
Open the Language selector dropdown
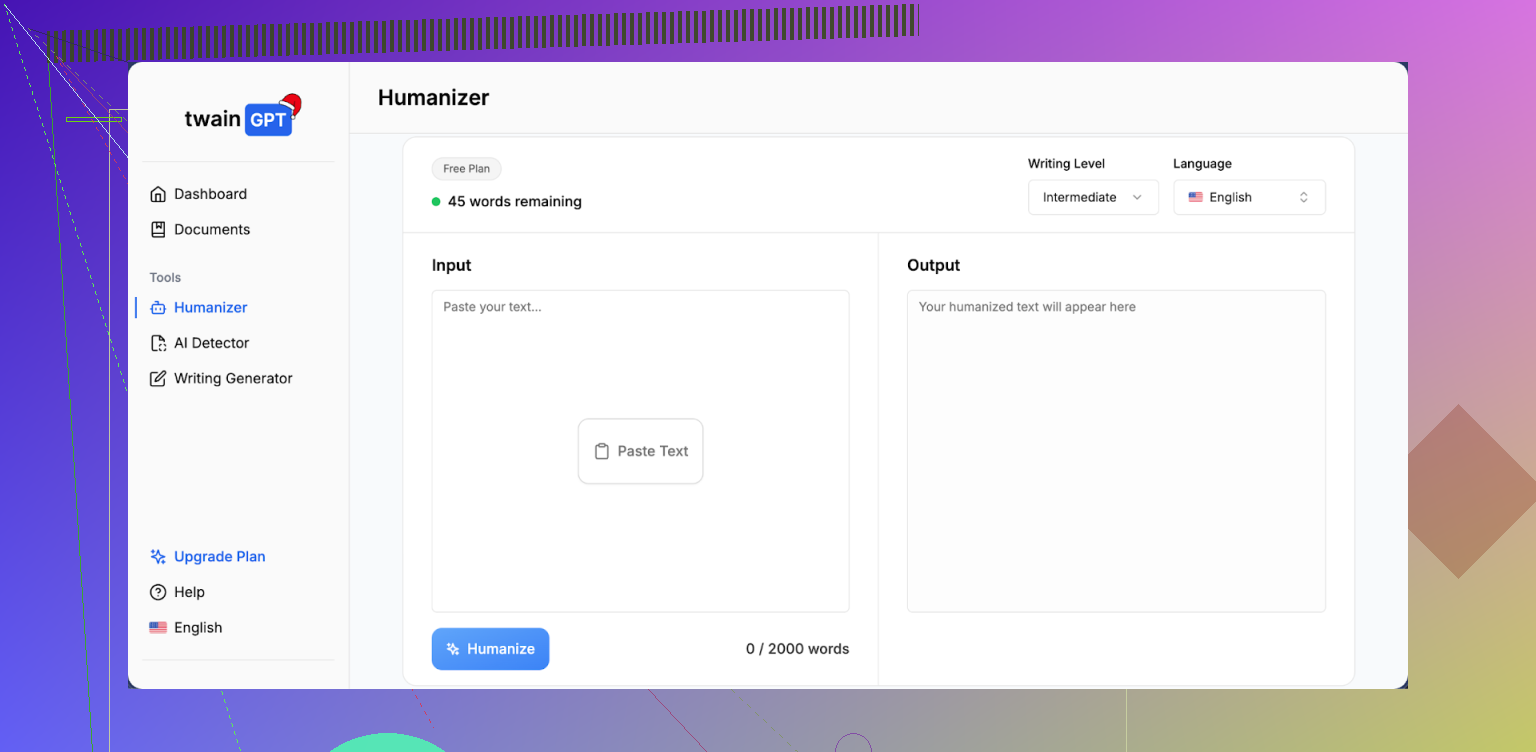click(1248, 197)
